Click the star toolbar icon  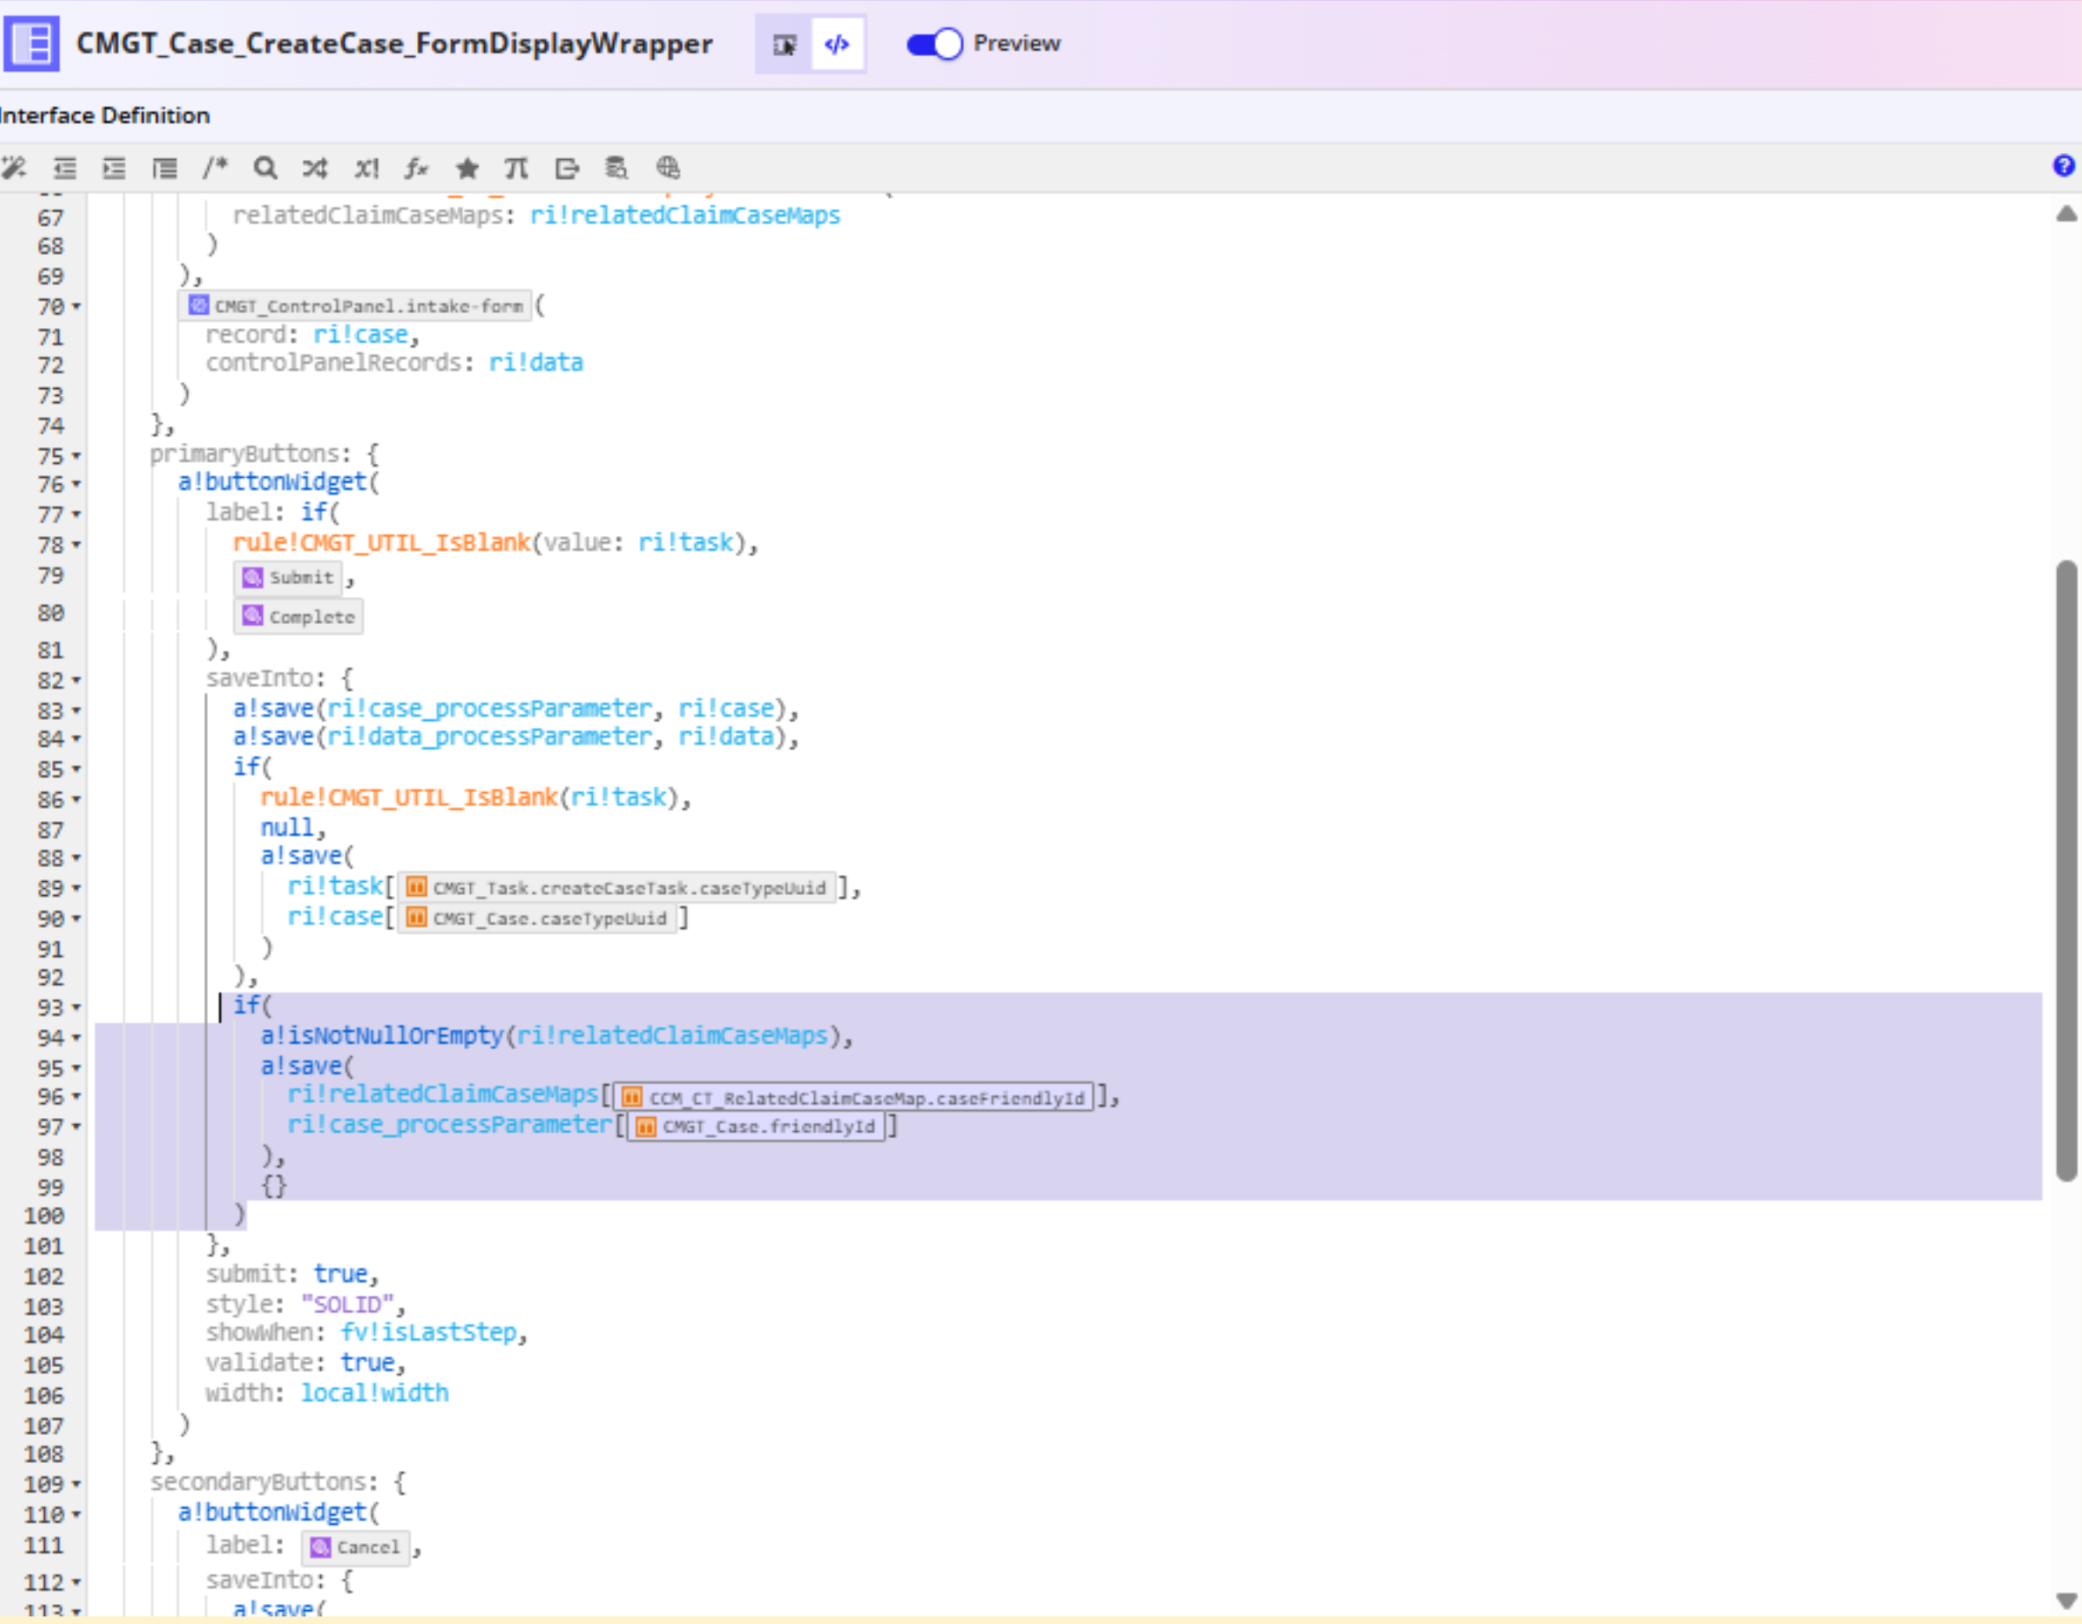(x=467, y=168)
